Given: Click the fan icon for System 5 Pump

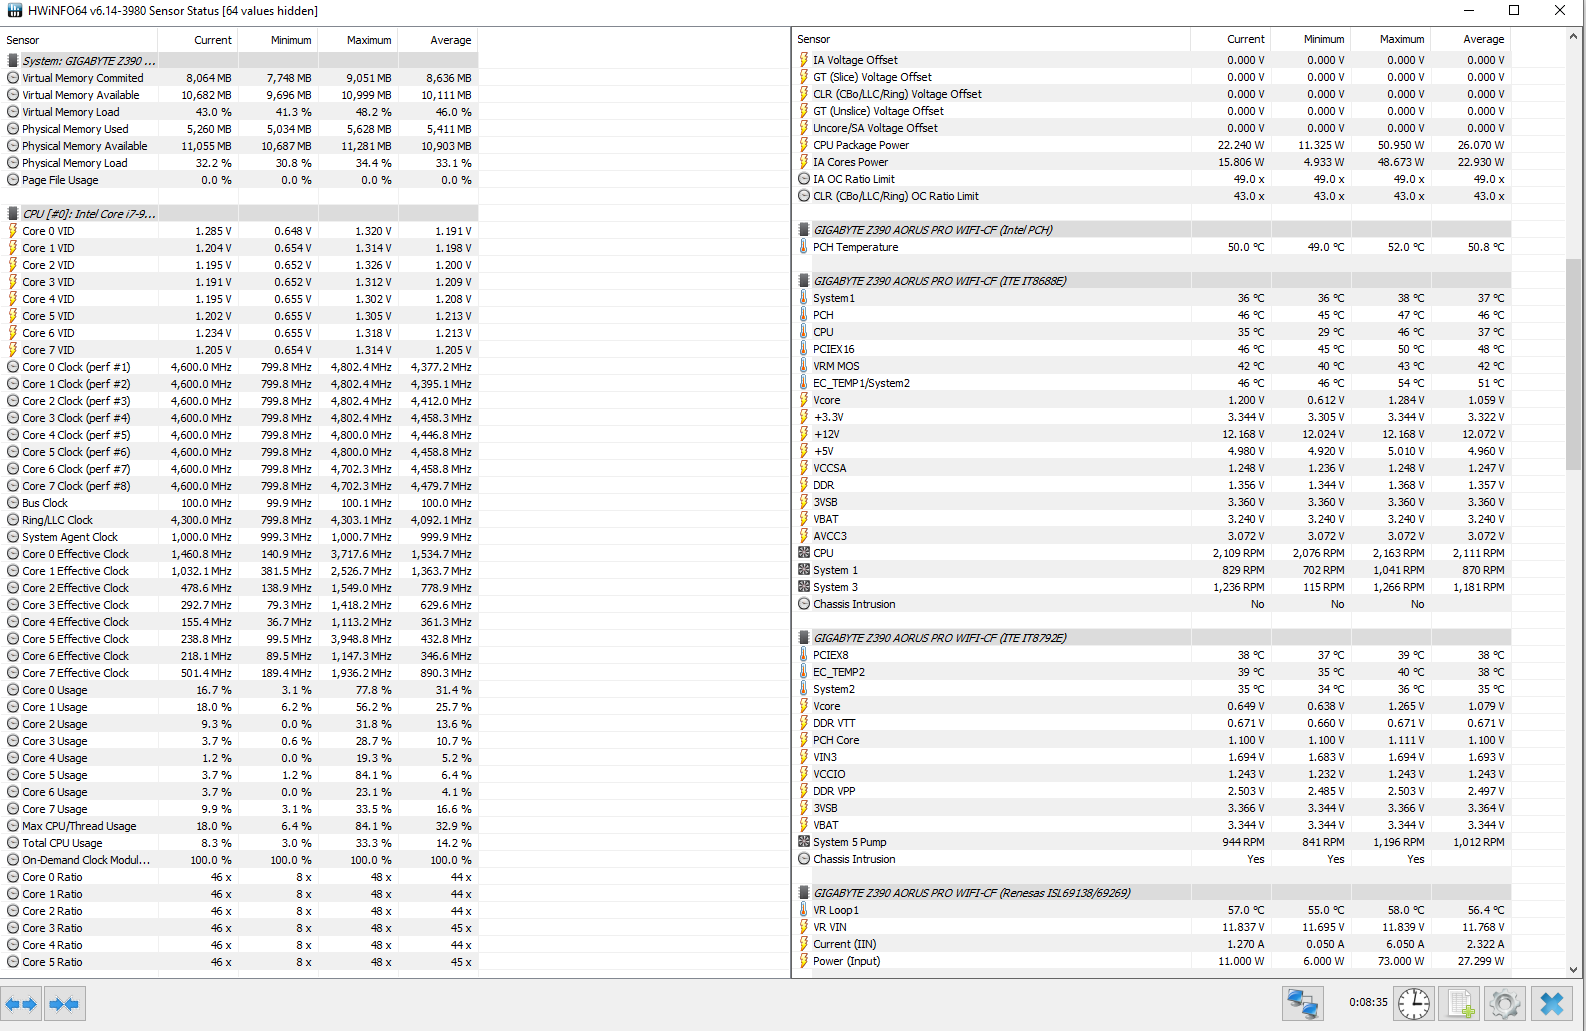Looking at the screenshot, I should (804, 842).
